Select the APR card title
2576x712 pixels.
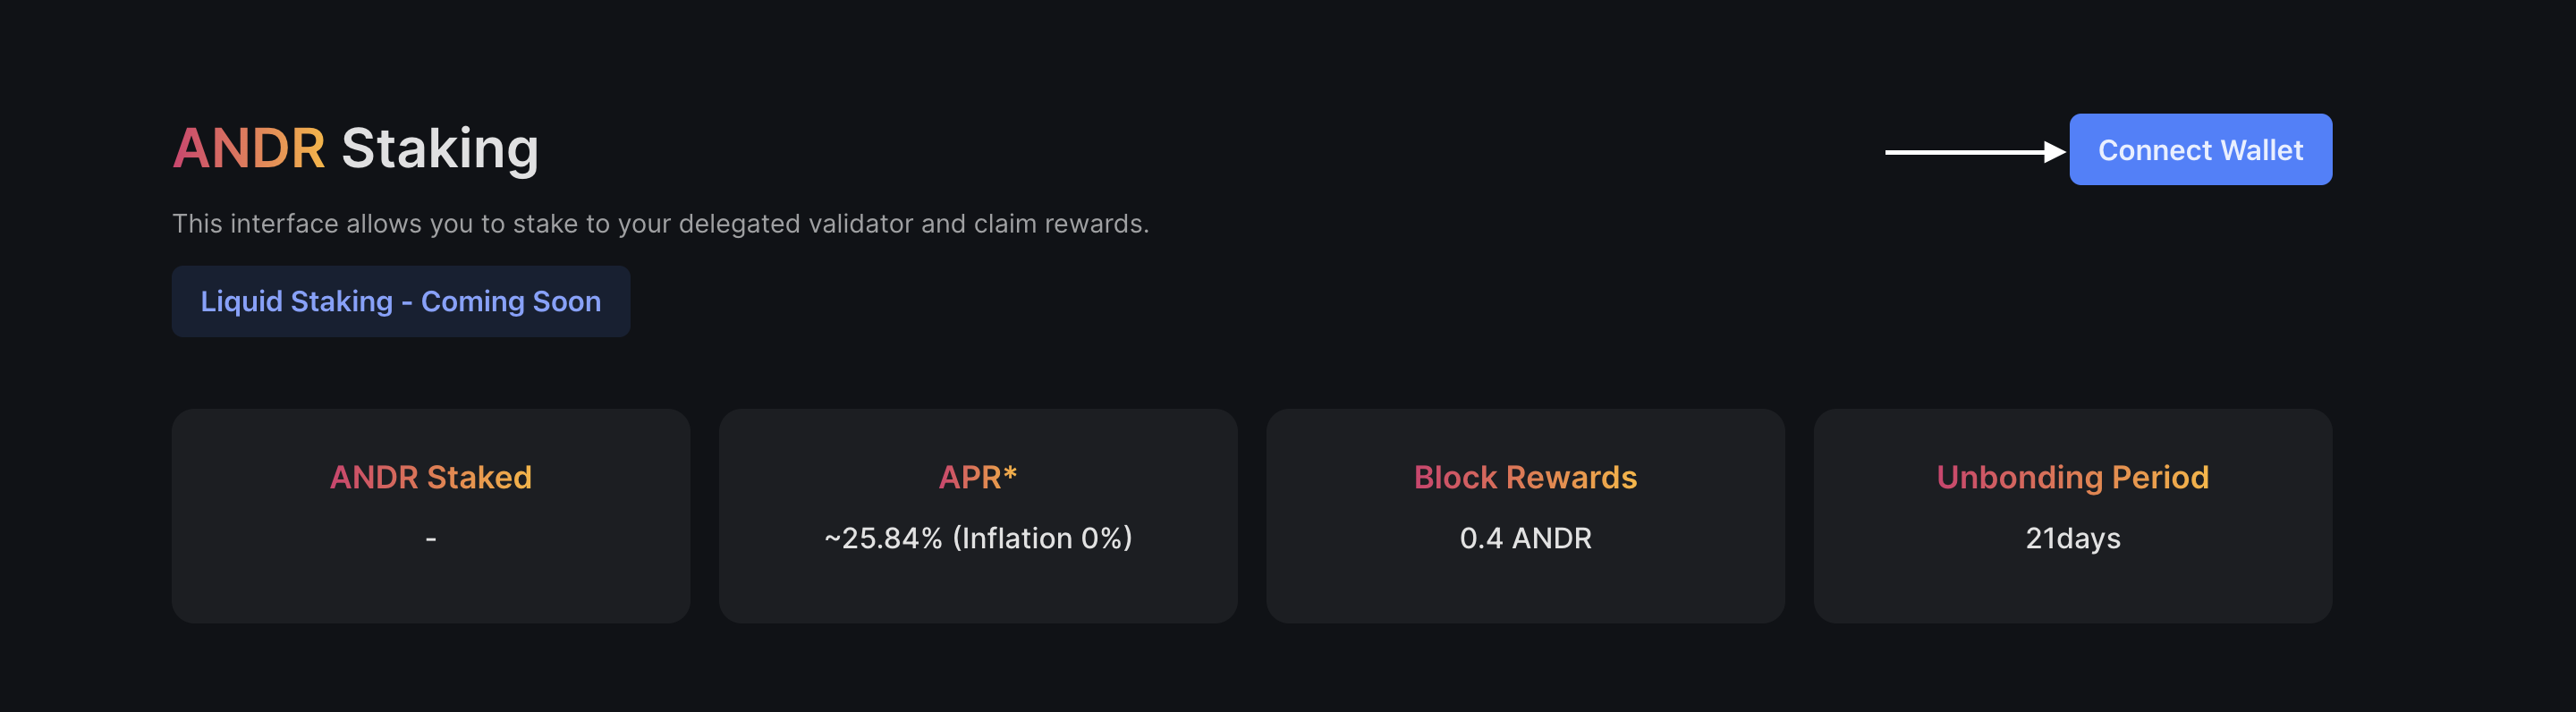tap(970, 477)
